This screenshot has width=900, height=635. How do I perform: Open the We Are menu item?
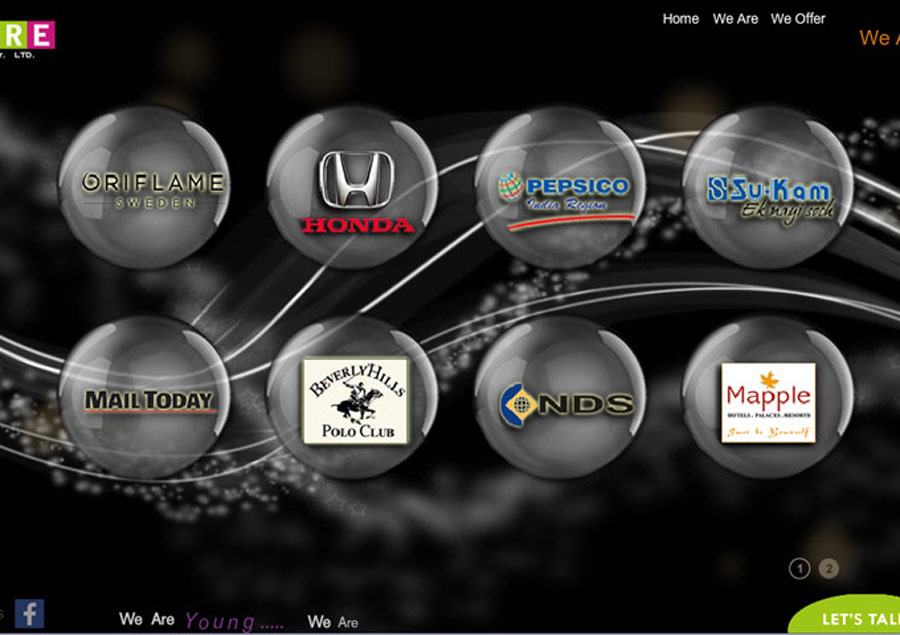point(735,19)
